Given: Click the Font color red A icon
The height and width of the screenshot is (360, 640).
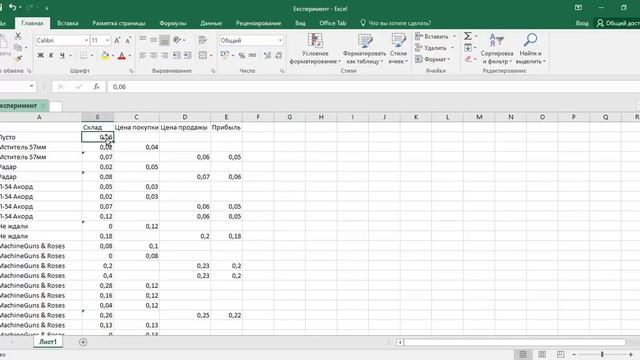Looking at the screenshot, I should pos(122,56).
